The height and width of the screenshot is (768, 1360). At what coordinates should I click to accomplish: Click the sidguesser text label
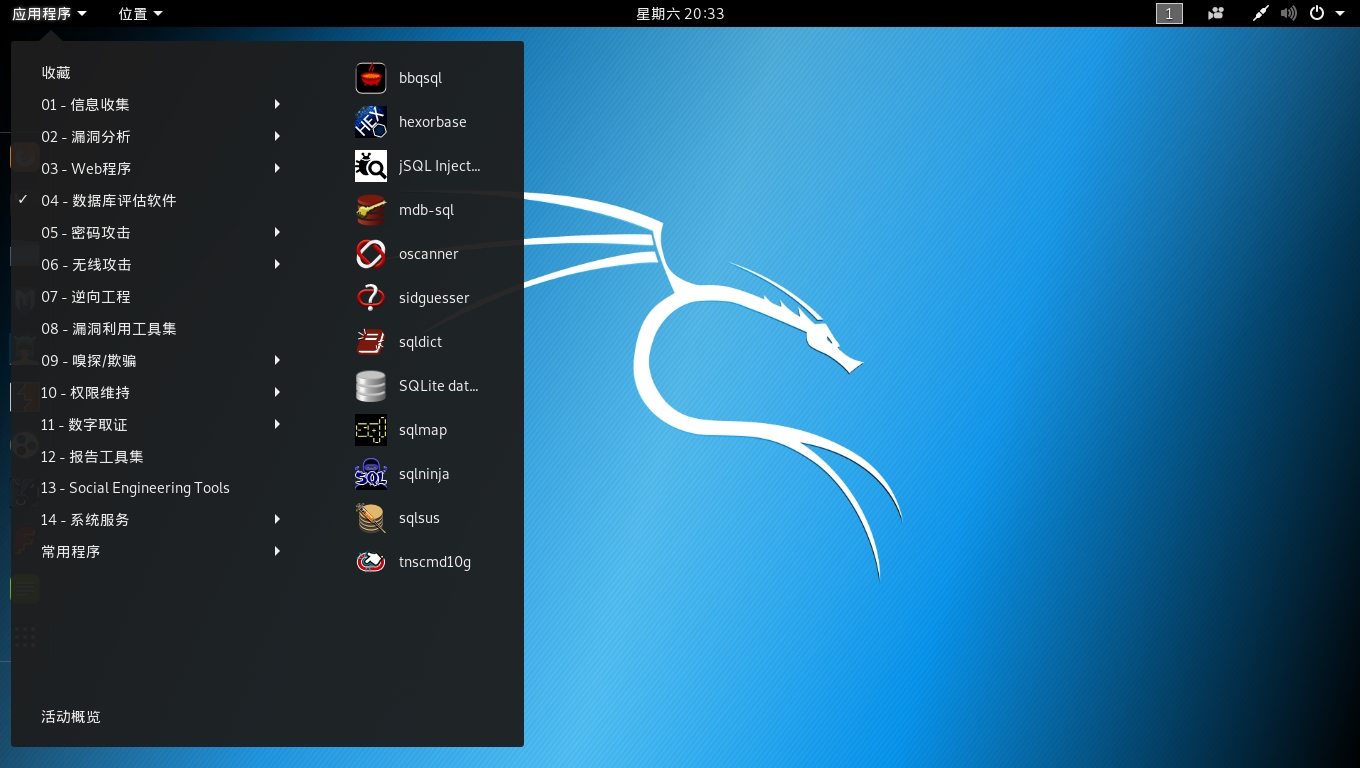click(434, 298)
